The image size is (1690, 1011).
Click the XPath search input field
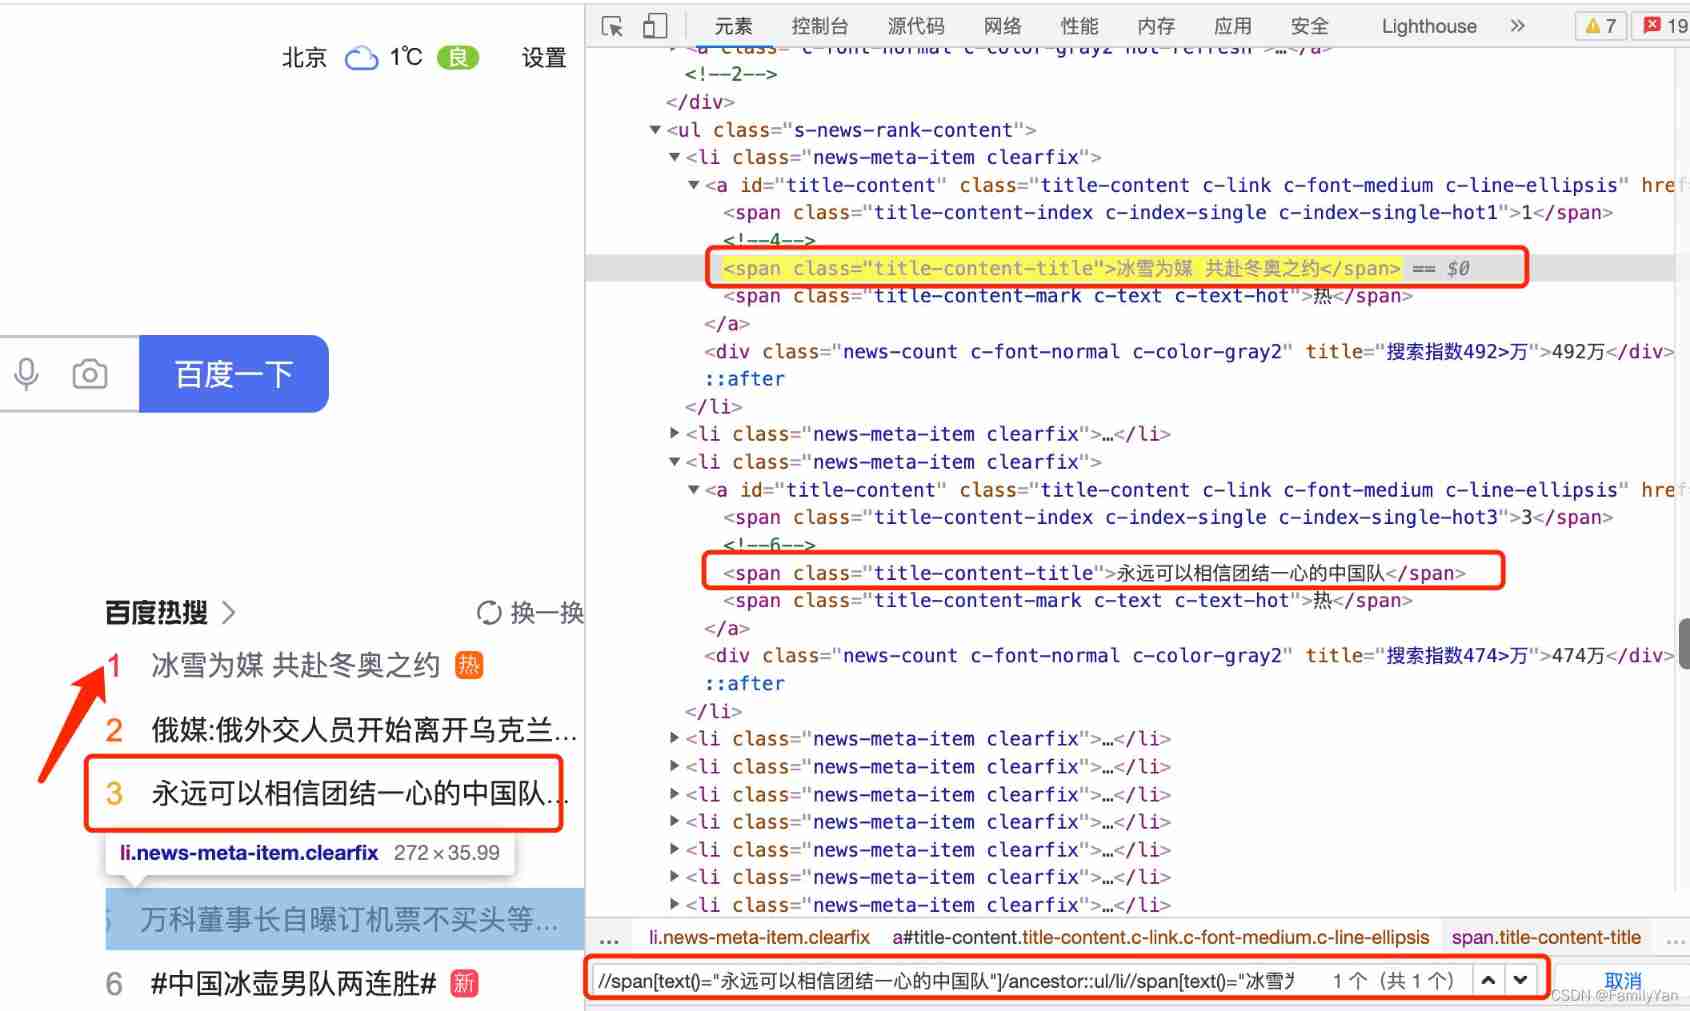(x=945, y=980)
